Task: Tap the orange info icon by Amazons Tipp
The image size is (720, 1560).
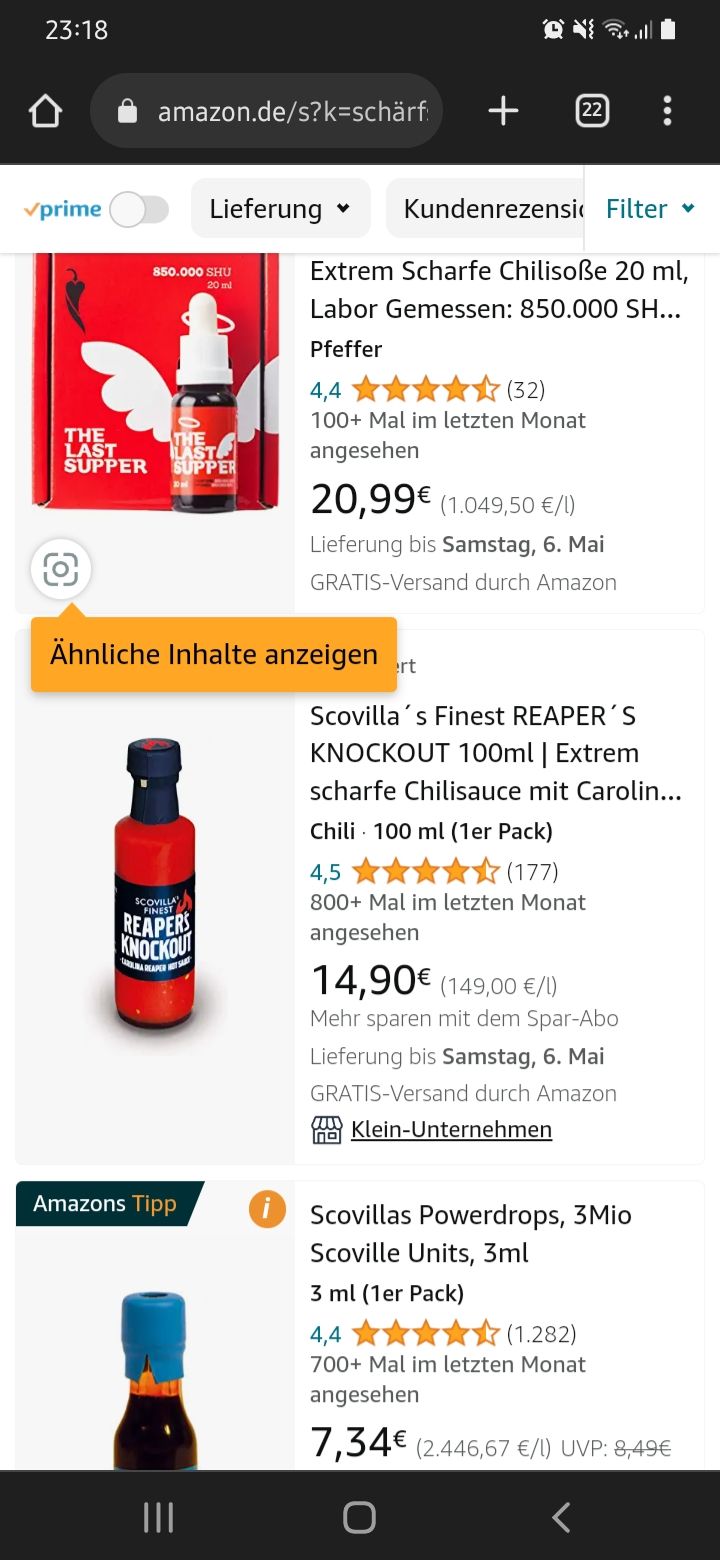Action: pyautogui.click(x=267, y=1209)
